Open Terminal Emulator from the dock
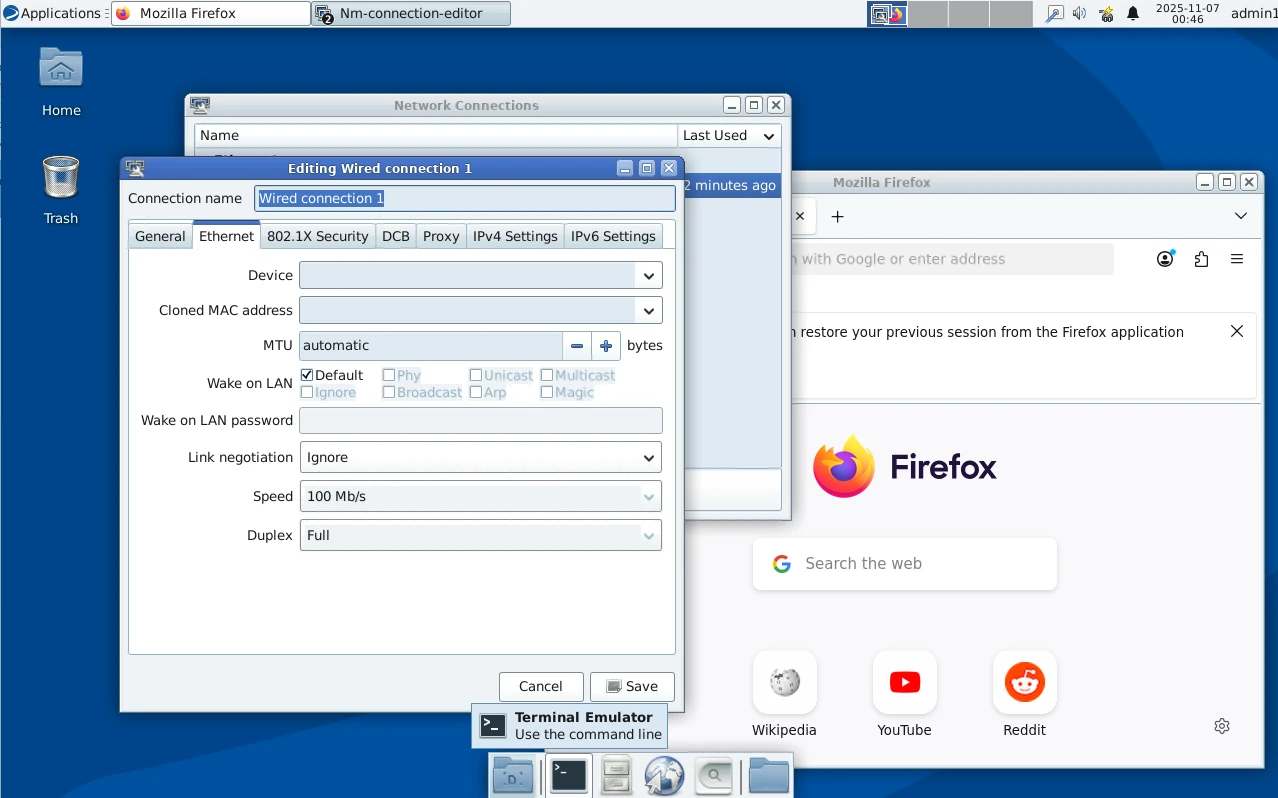 568,775
